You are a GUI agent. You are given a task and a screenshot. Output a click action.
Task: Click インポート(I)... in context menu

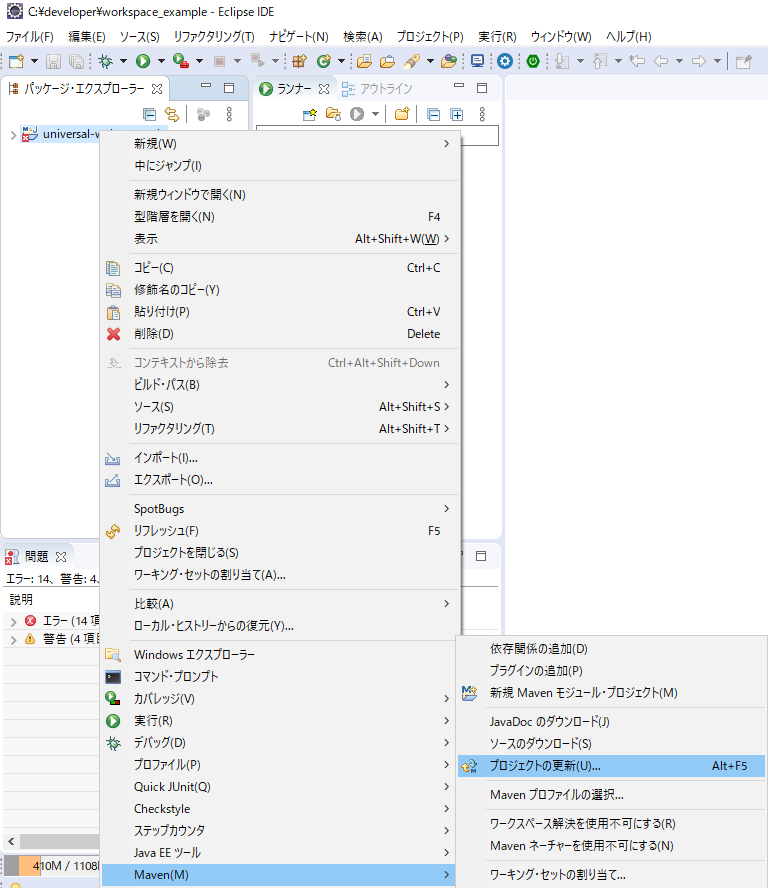(x=280, y=458)
